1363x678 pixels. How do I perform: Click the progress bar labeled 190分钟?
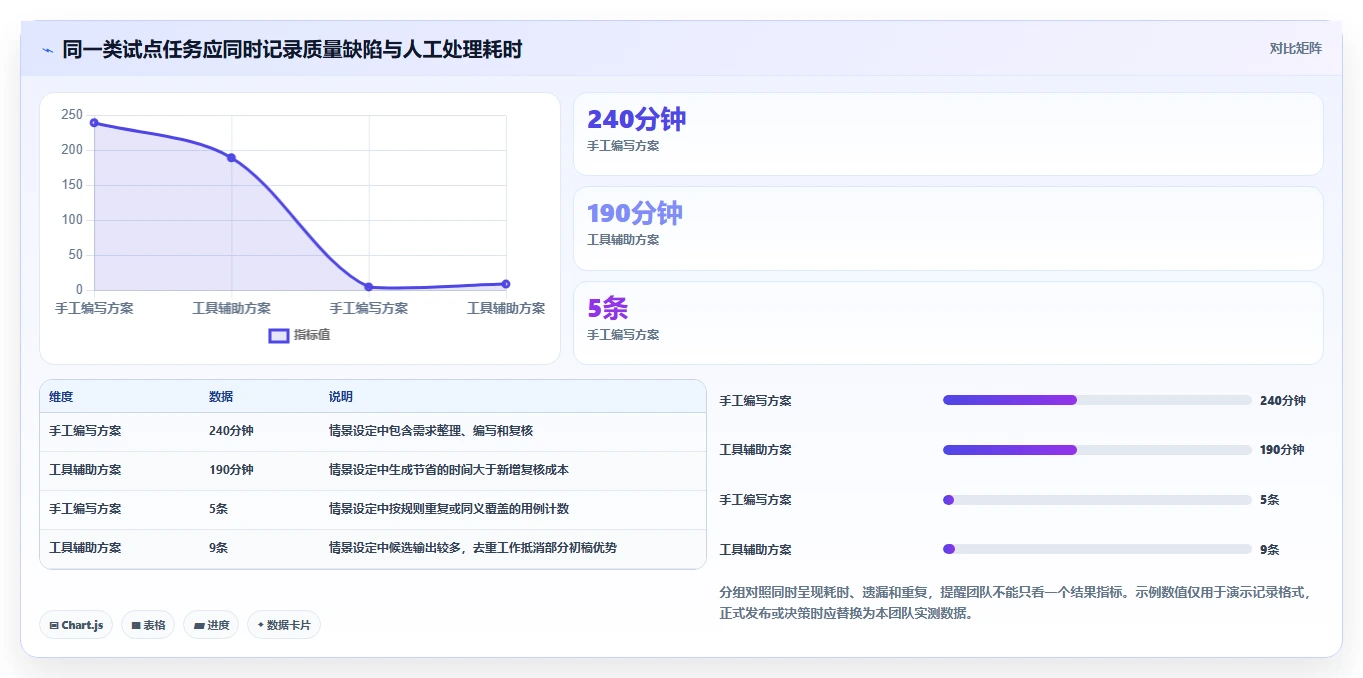point(1097,450)
